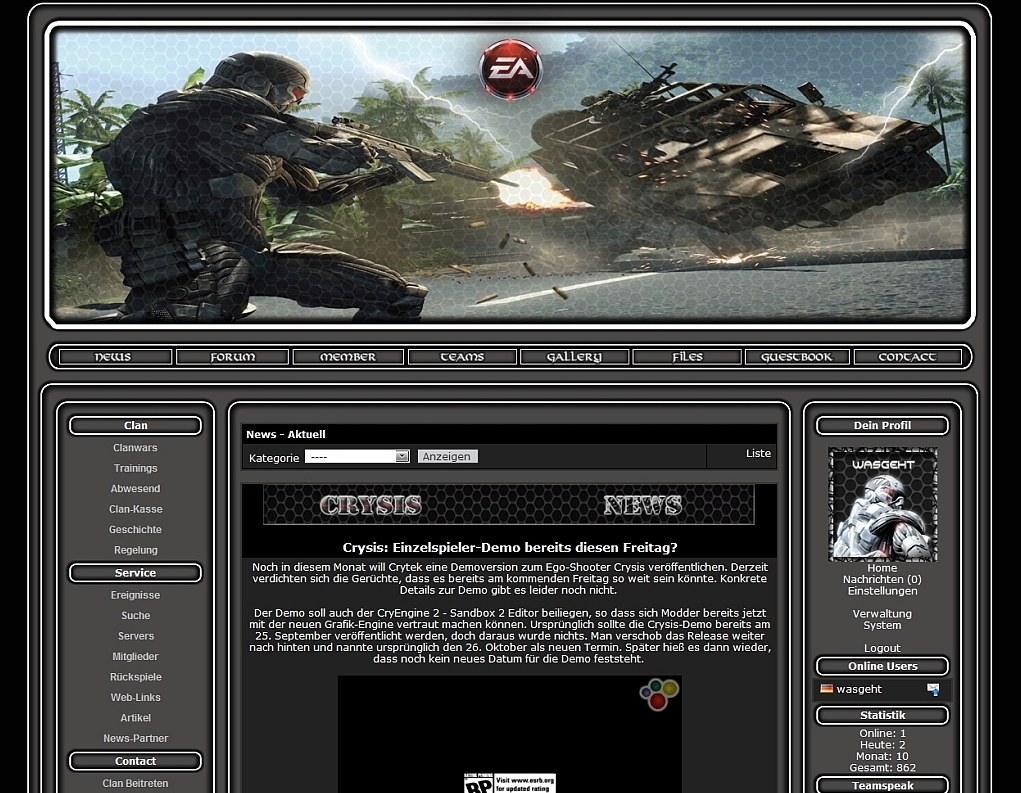The image size is (1021, 793).
Task: Open the System link in profile
Action: coord(882,625)
